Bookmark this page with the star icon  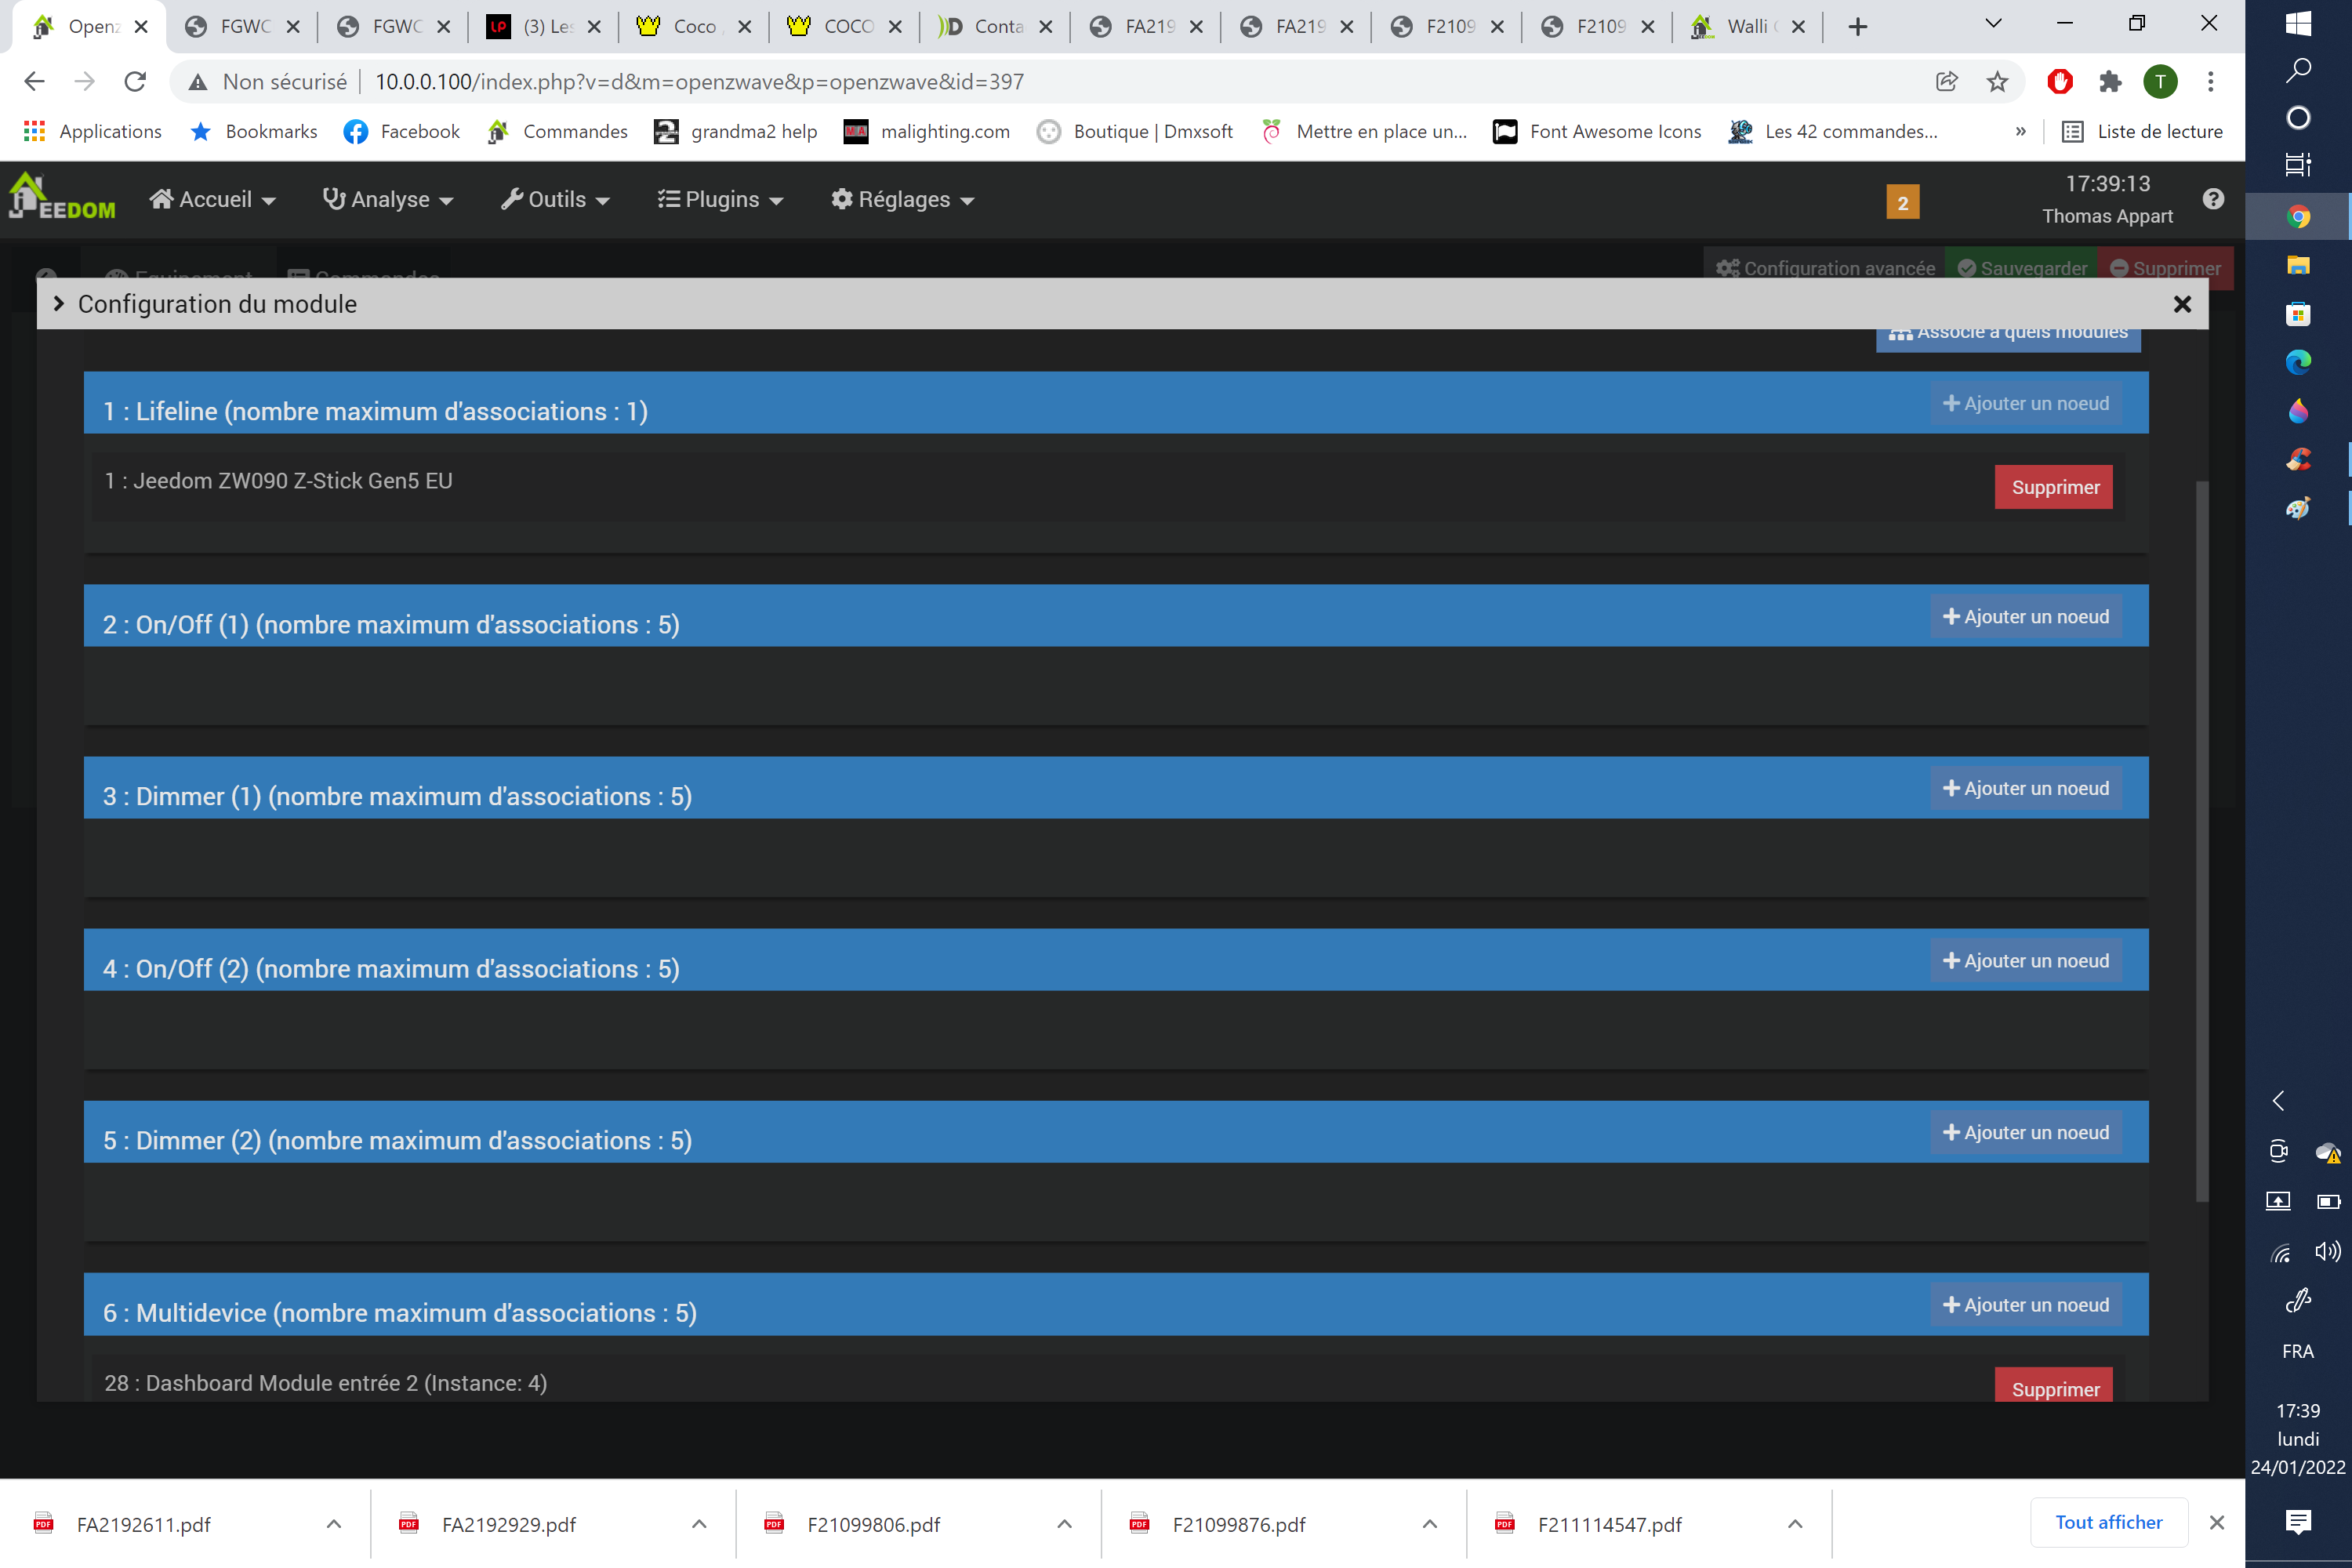coord(1997,82)
